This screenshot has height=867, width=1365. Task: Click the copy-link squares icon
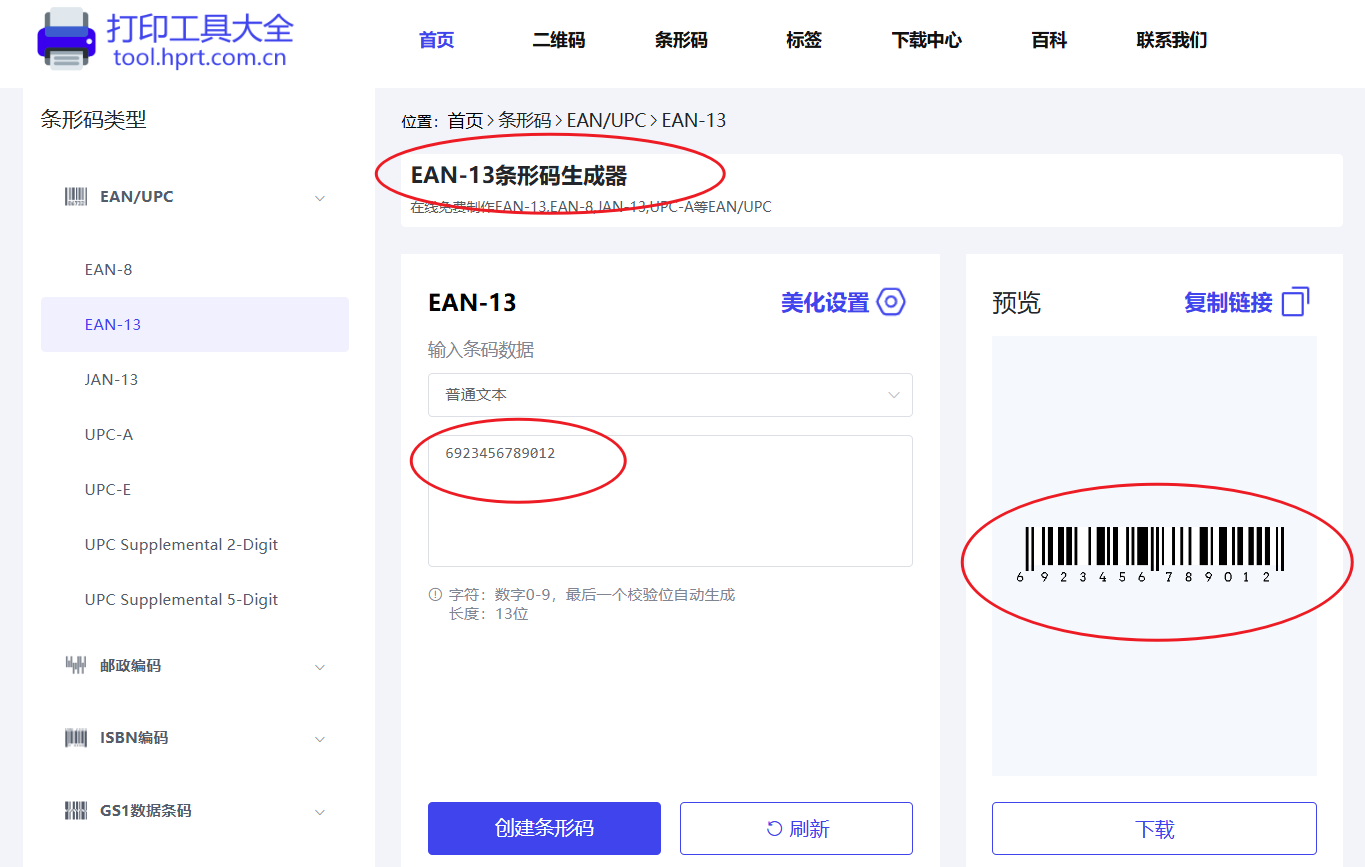[x=1296, y=301]
